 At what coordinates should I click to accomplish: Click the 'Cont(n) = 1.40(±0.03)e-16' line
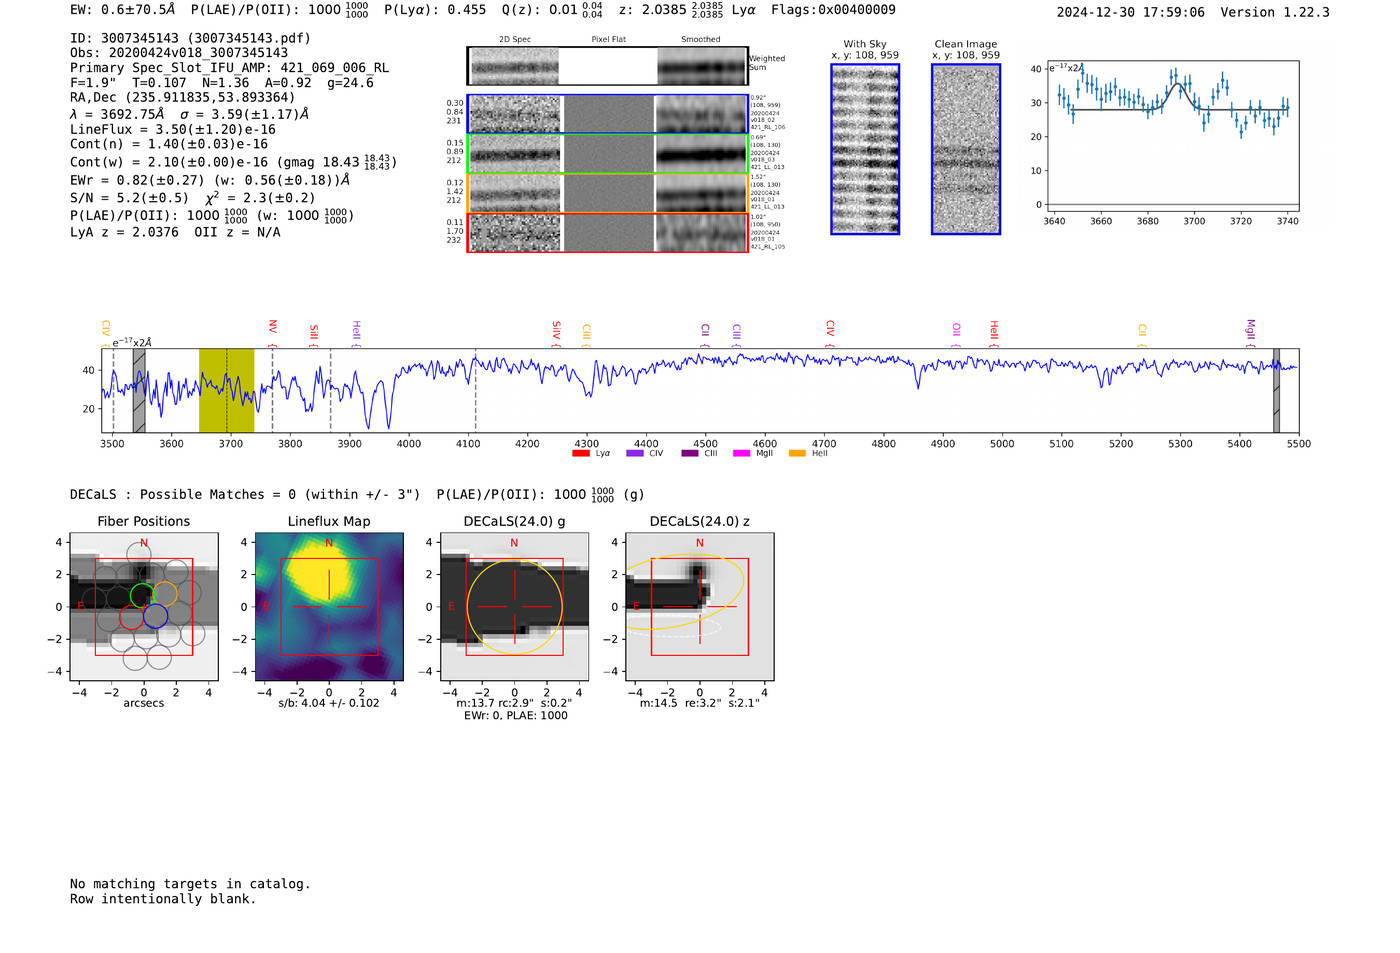click(x=169, y=144)
